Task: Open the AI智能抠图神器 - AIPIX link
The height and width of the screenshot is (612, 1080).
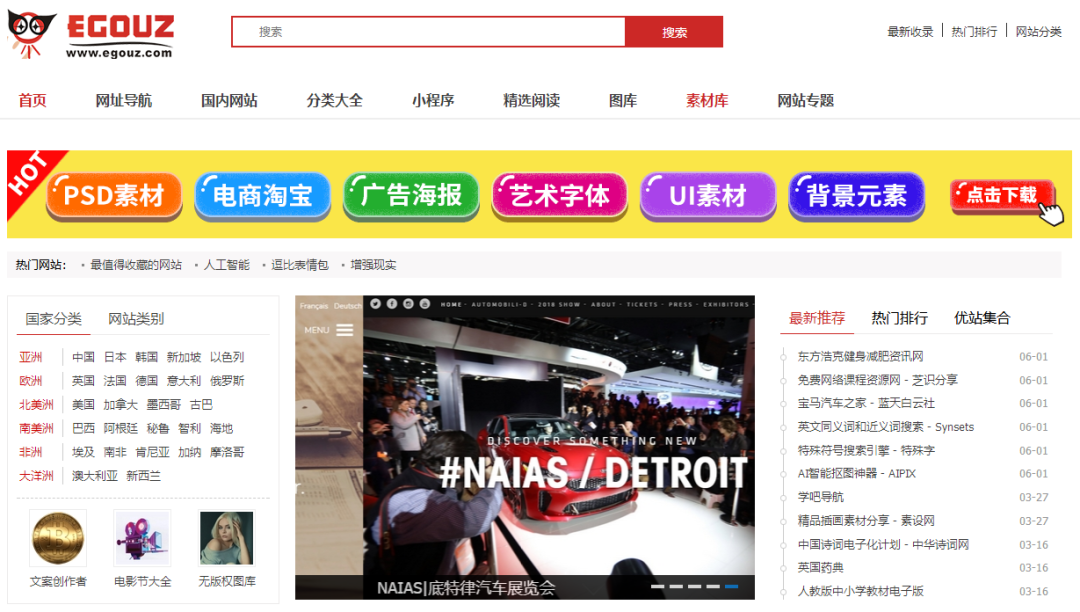Action: pos(857,474)
